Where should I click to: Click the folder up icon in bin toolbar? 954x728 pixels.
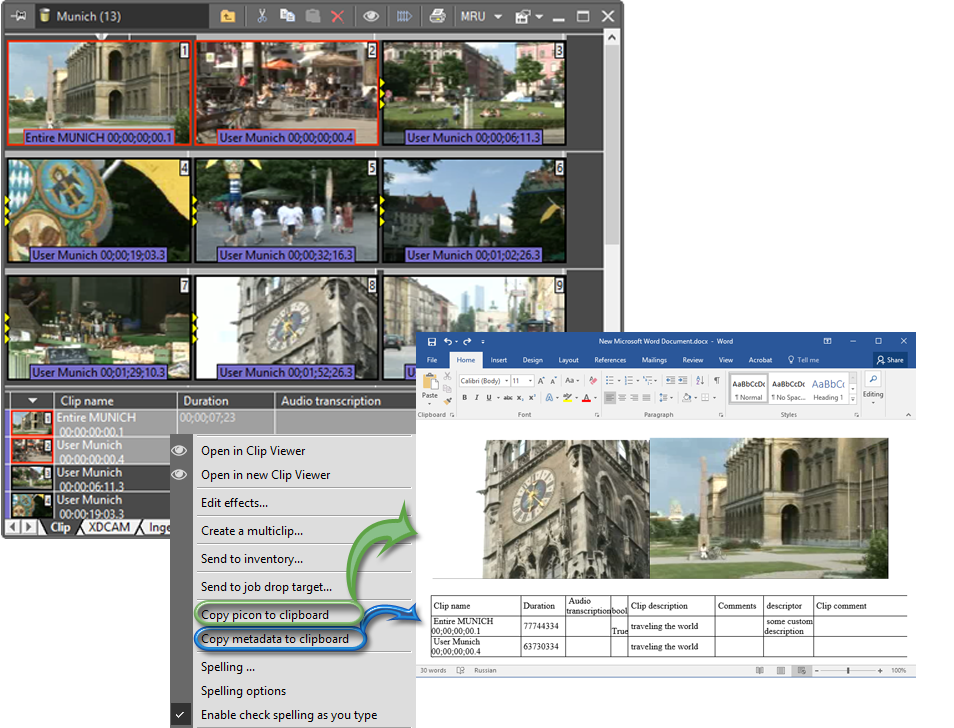coord(228,16)
